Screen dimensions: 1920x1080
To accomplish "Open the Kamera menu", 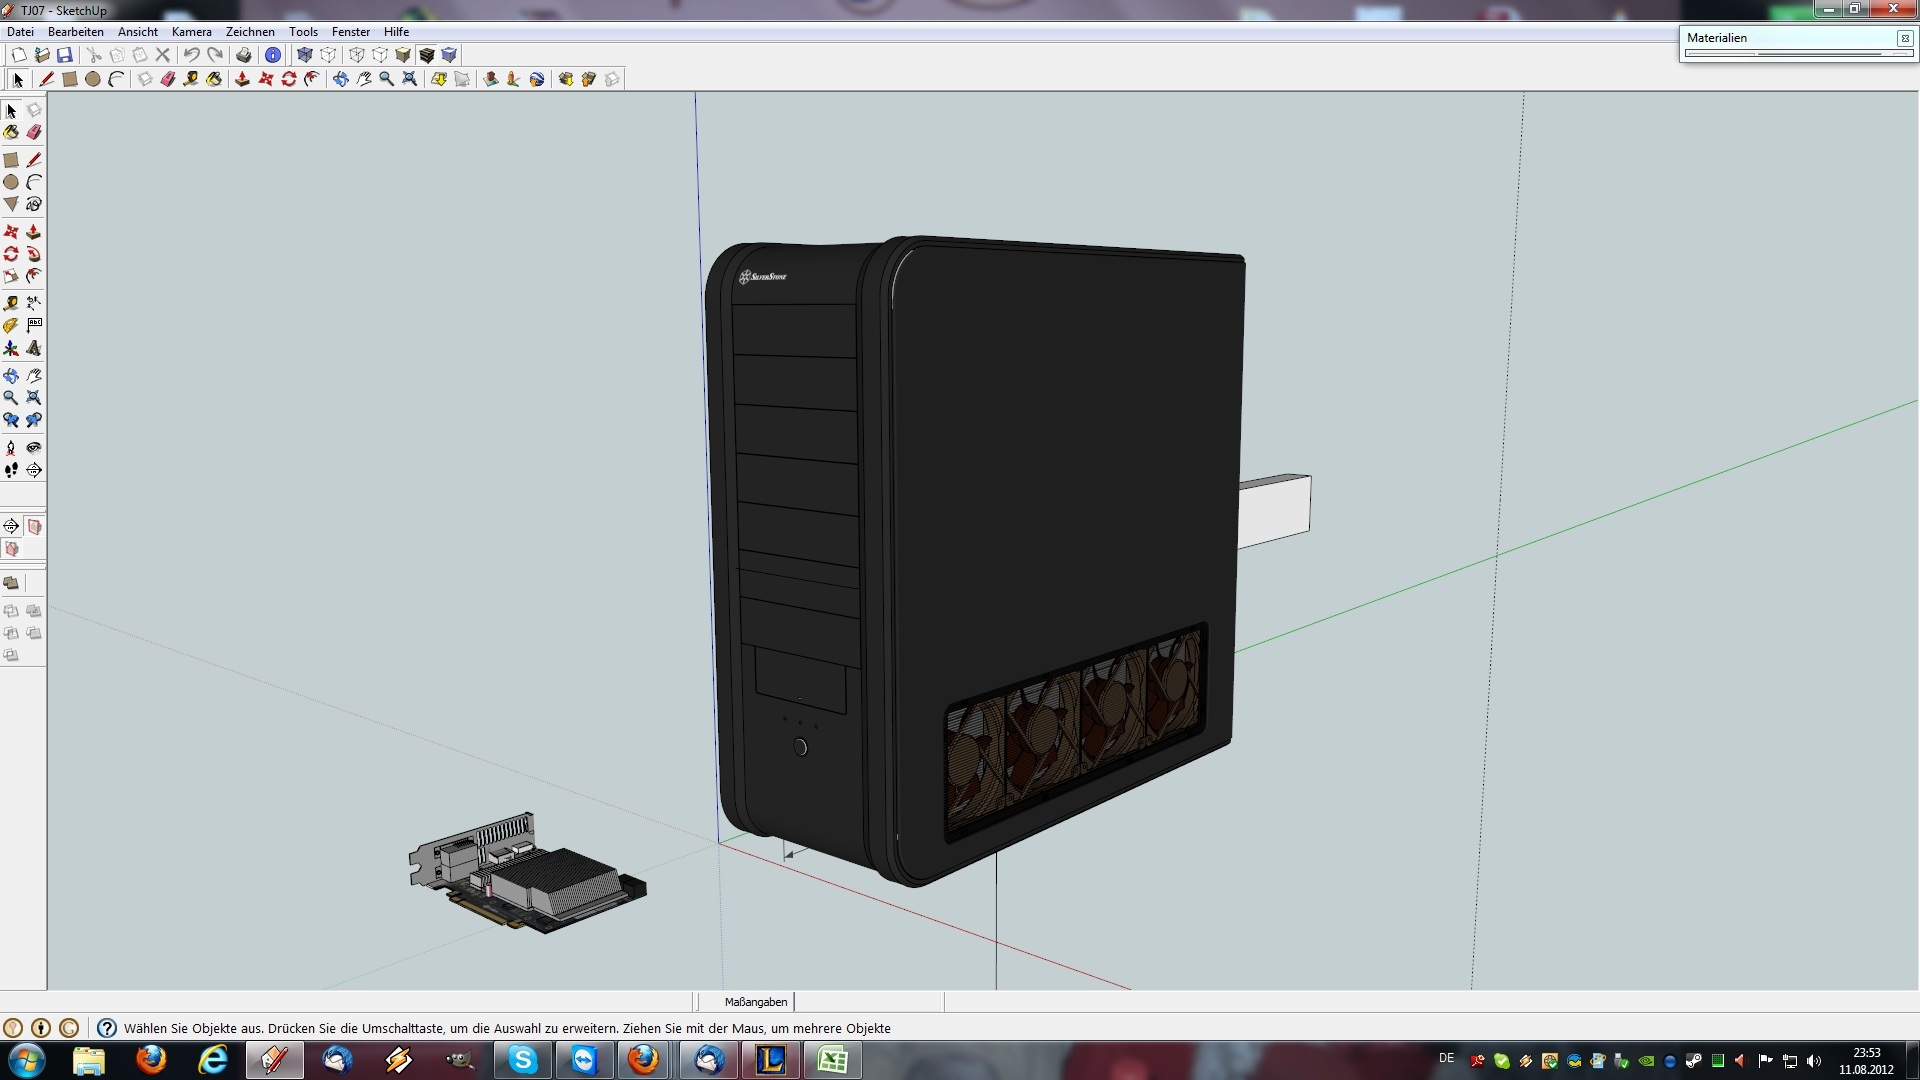I will tap(191, 32).
